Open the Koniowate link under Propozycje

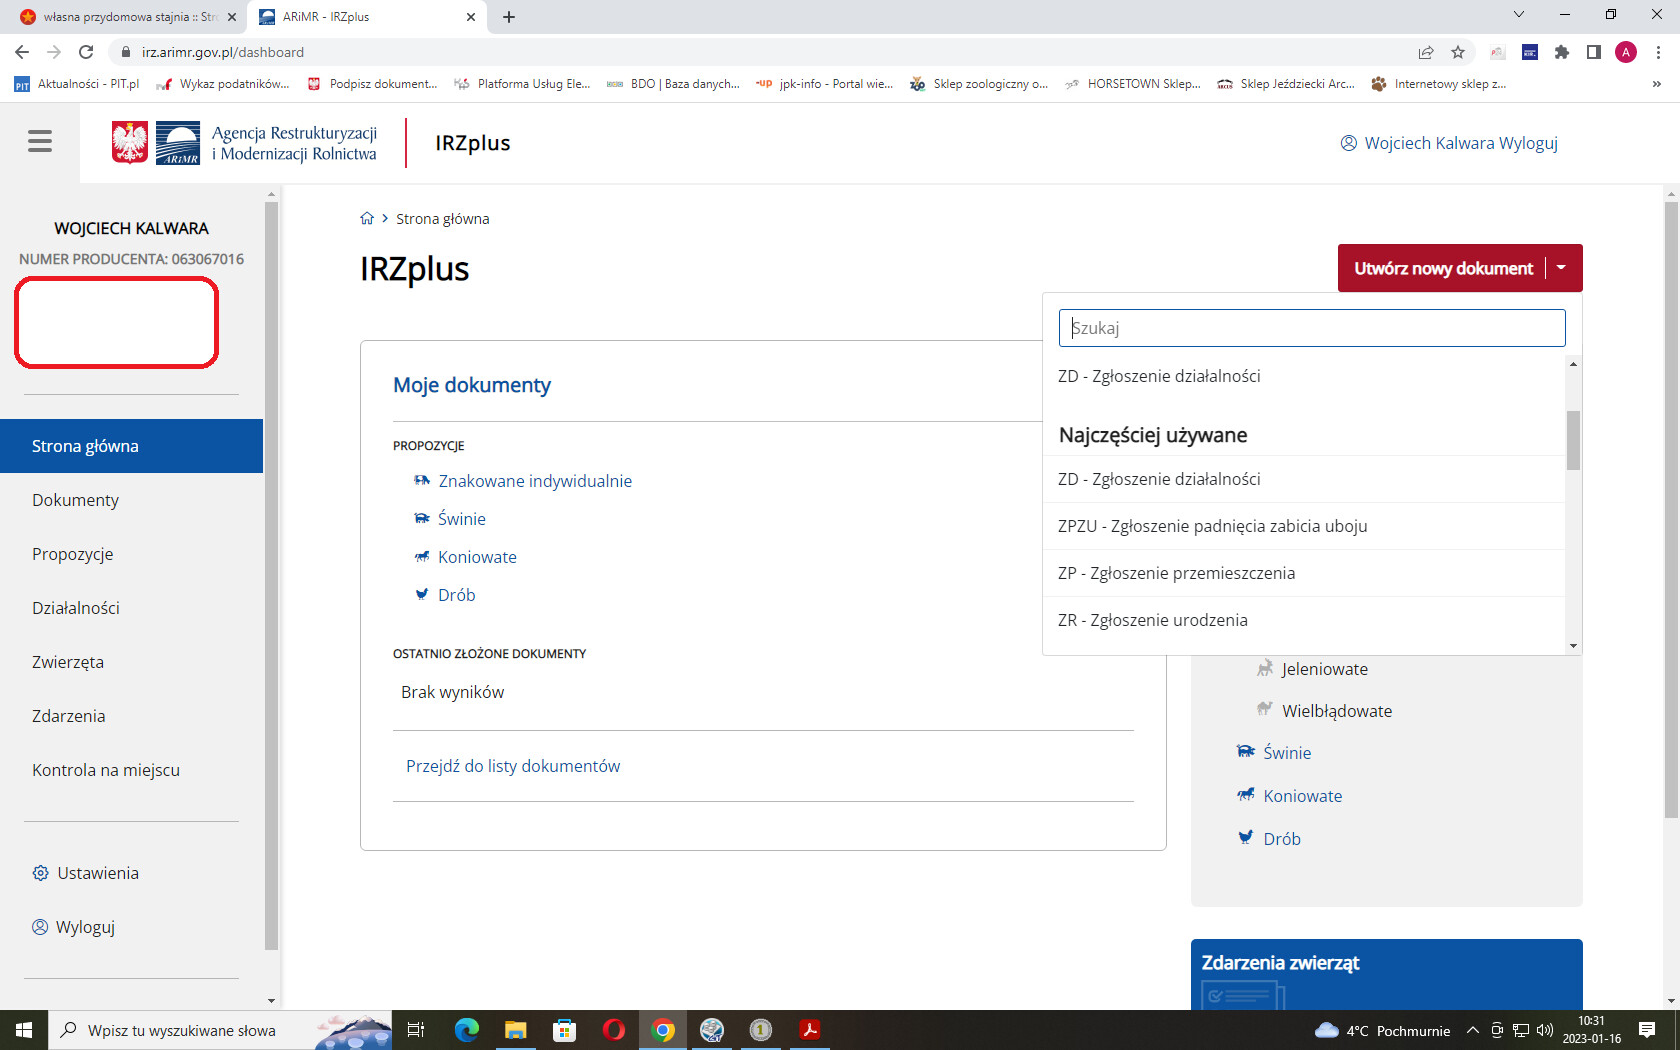pyautogui.click(x=477, y=557)
